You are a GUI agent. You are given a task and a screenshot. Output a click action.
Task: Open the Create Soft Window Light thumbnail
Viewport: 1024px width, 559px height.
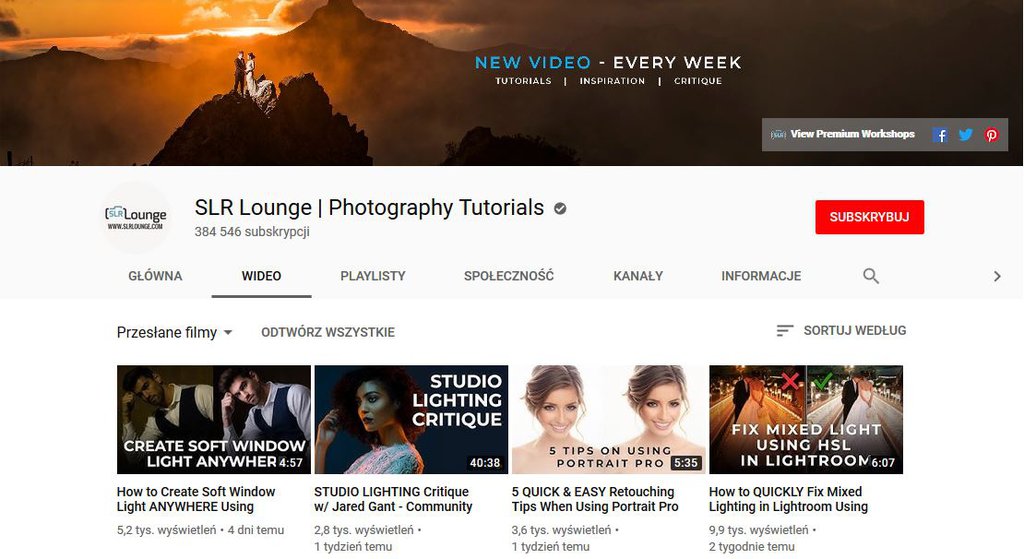tap(214, 419)
